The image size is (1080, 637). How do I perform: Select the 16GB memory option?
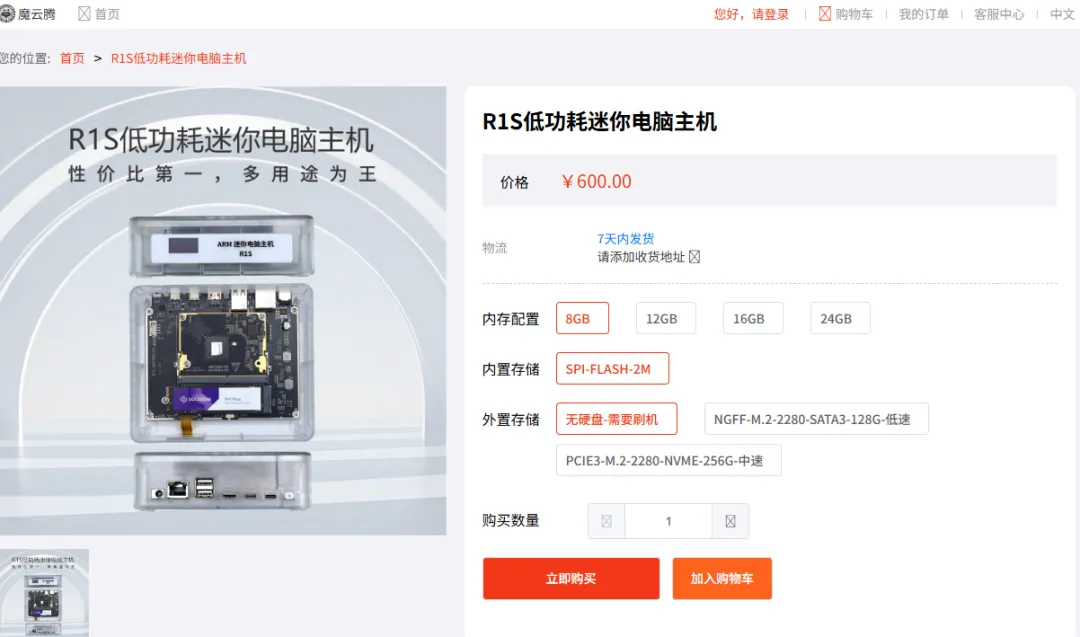coord(753,319)
